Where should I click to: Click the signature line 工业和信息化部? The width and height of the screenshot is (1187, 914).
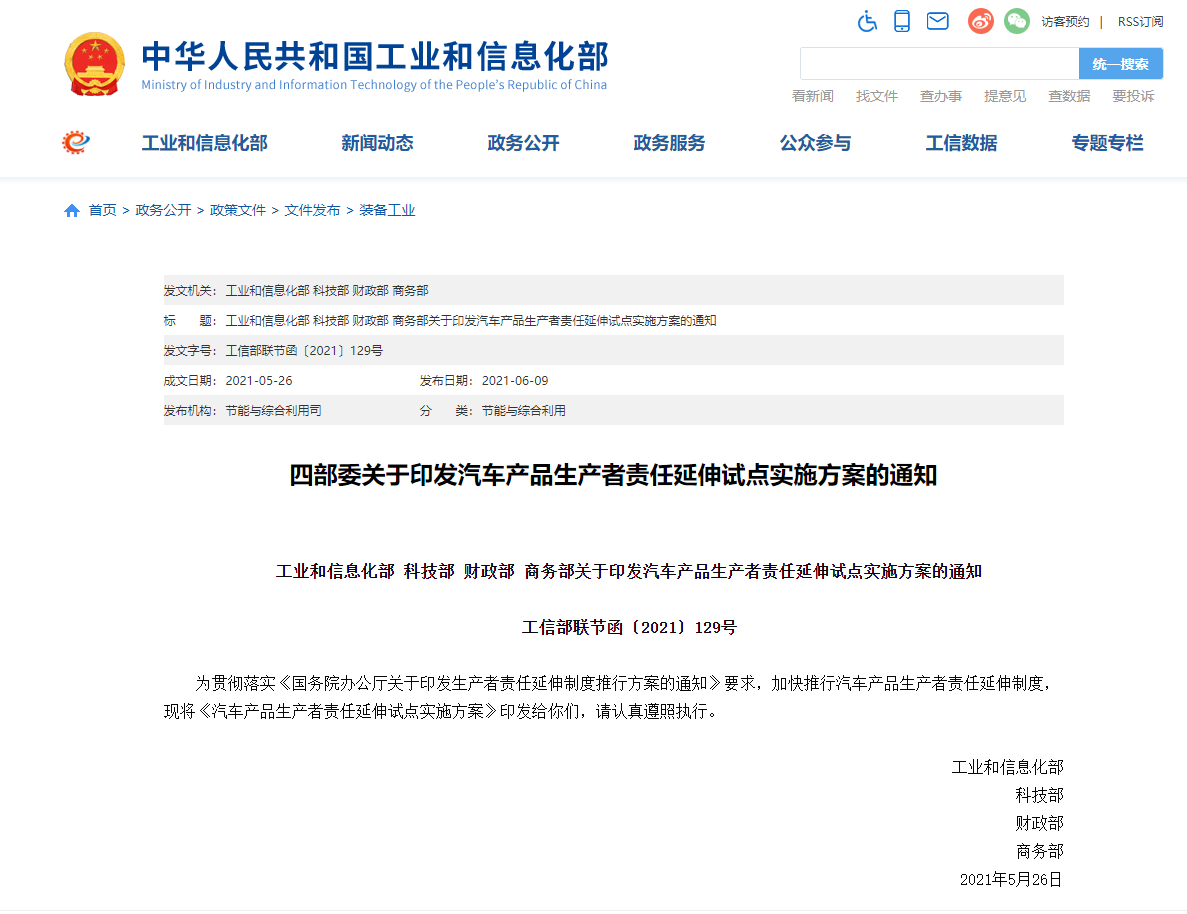click(1007, 767)
